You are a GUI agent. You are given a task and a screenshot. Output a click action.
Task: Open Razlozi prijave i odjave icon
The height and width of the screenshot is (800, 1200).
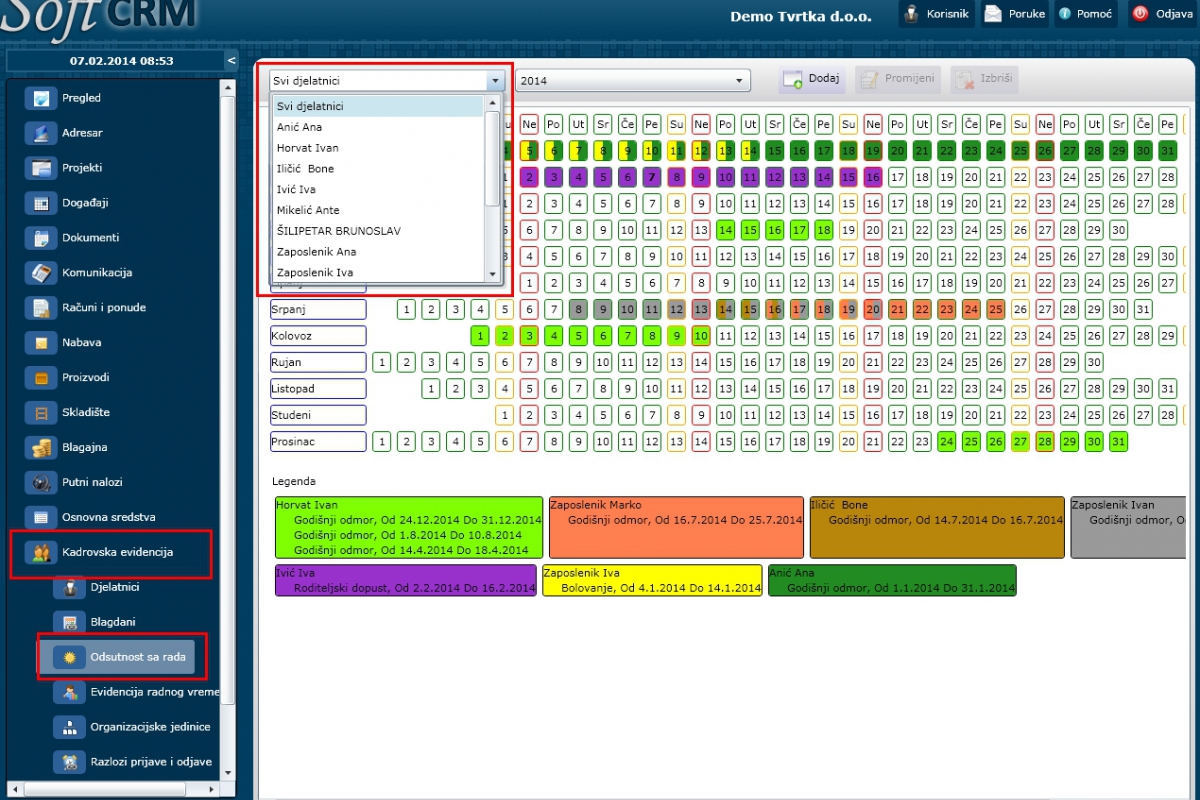pyautogui.click(x=70, y=762)
